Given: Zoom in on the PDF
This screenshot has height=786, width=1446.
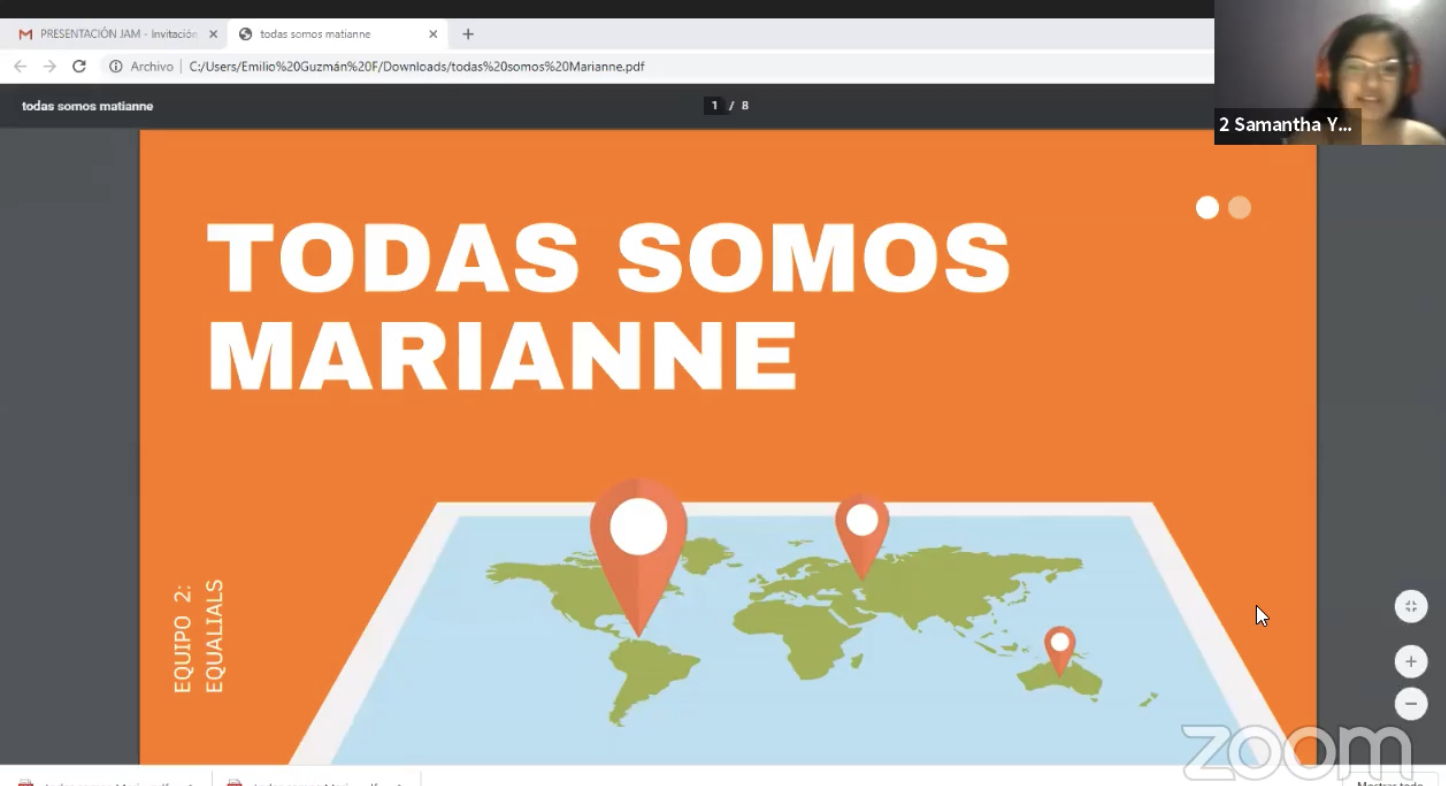Looking at the screenshot, I should pyautogui.click(x=1411, y=661).
